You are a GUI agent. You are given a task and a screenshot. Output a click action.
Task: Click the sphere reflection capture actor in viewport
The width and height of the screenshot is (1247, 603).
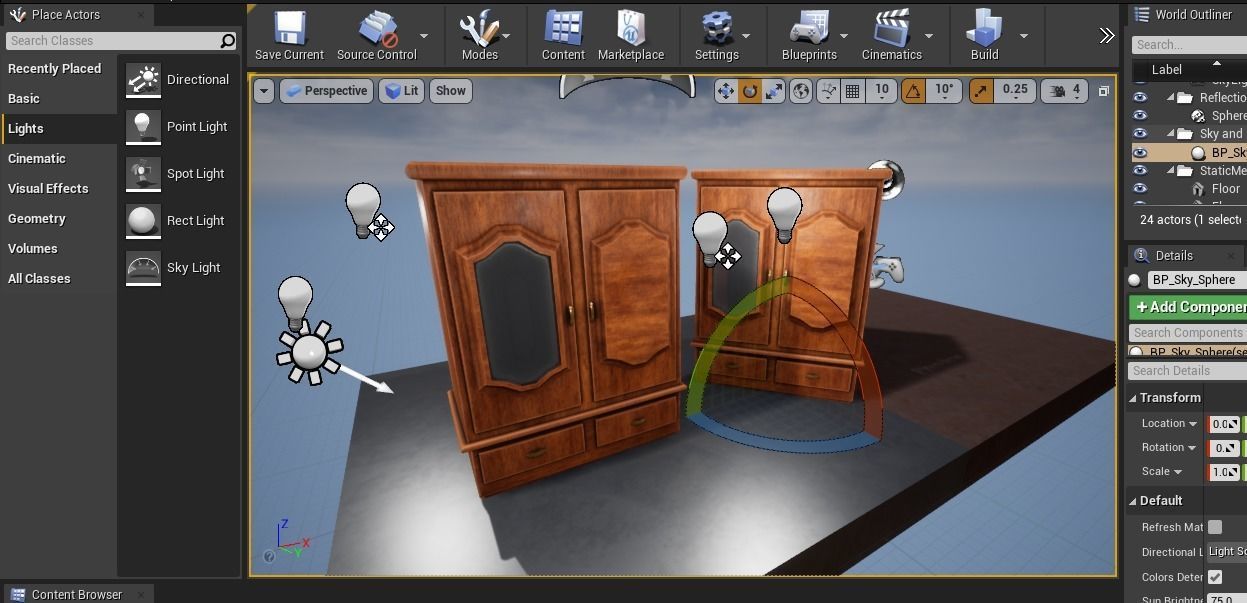886,179
